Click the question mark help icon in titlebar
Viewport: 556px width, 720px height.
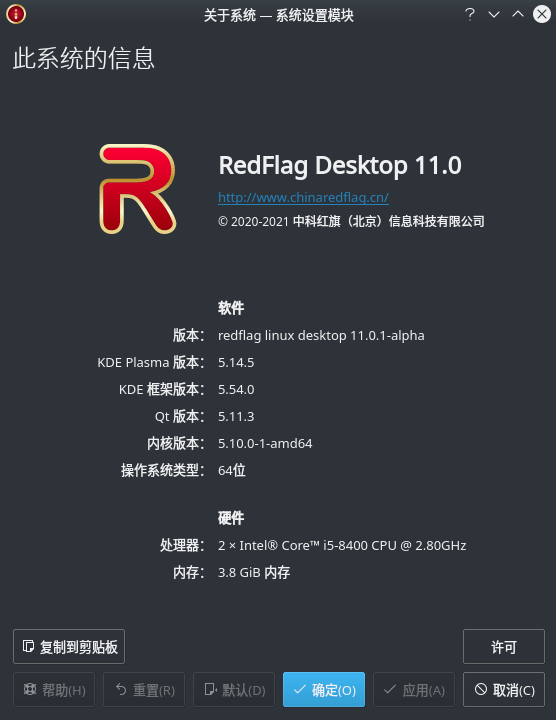(x=470, y=15)
